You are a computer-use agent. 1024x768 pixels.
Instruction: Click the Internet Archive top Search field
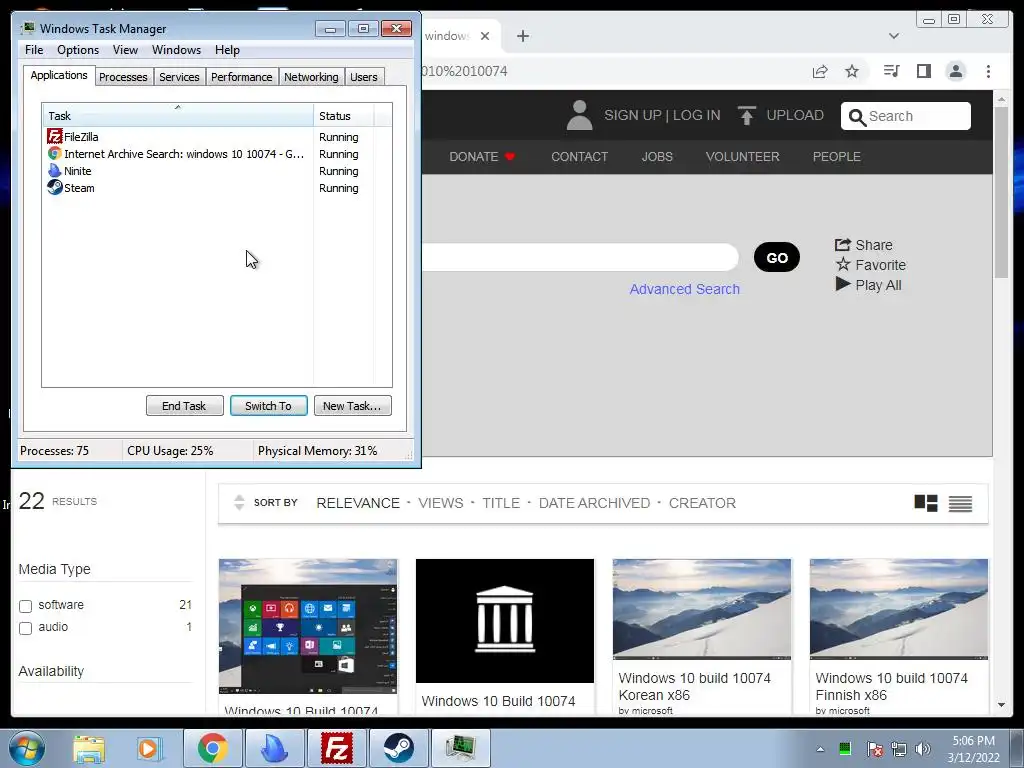pos(906,116)
